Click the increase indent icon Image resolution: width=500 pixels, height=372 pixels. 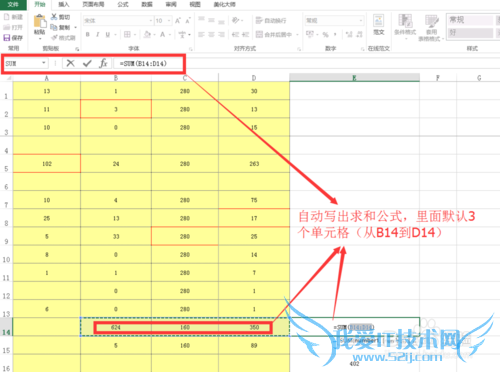coord(246,34)
